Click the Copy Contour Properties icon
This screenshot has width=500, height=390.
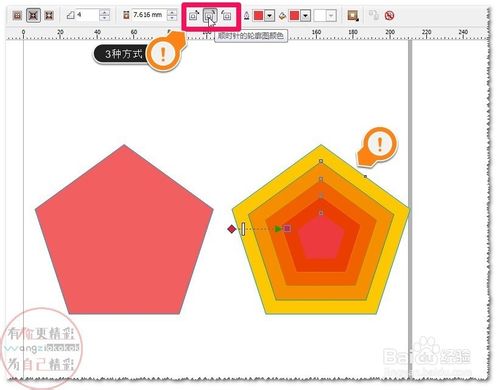pyautogui.click(x=374, y=15)
